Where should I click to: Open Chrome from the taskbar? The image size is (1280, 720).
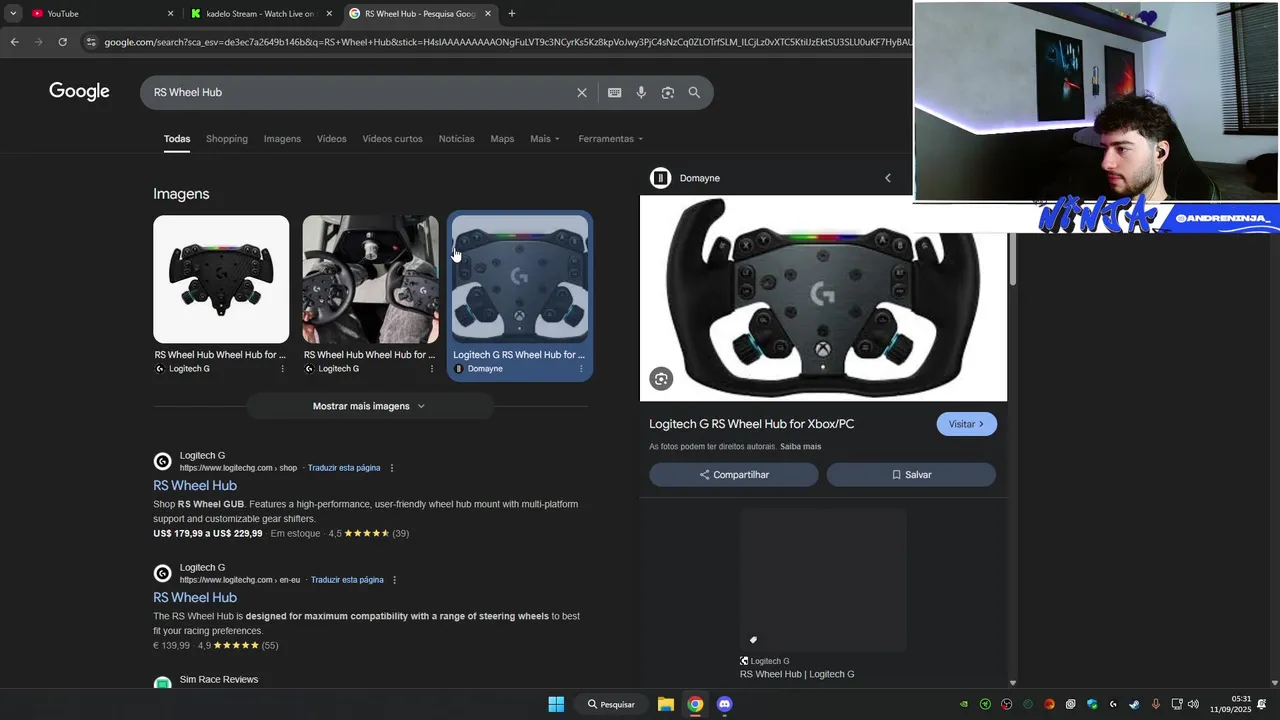tap(695, 704)
